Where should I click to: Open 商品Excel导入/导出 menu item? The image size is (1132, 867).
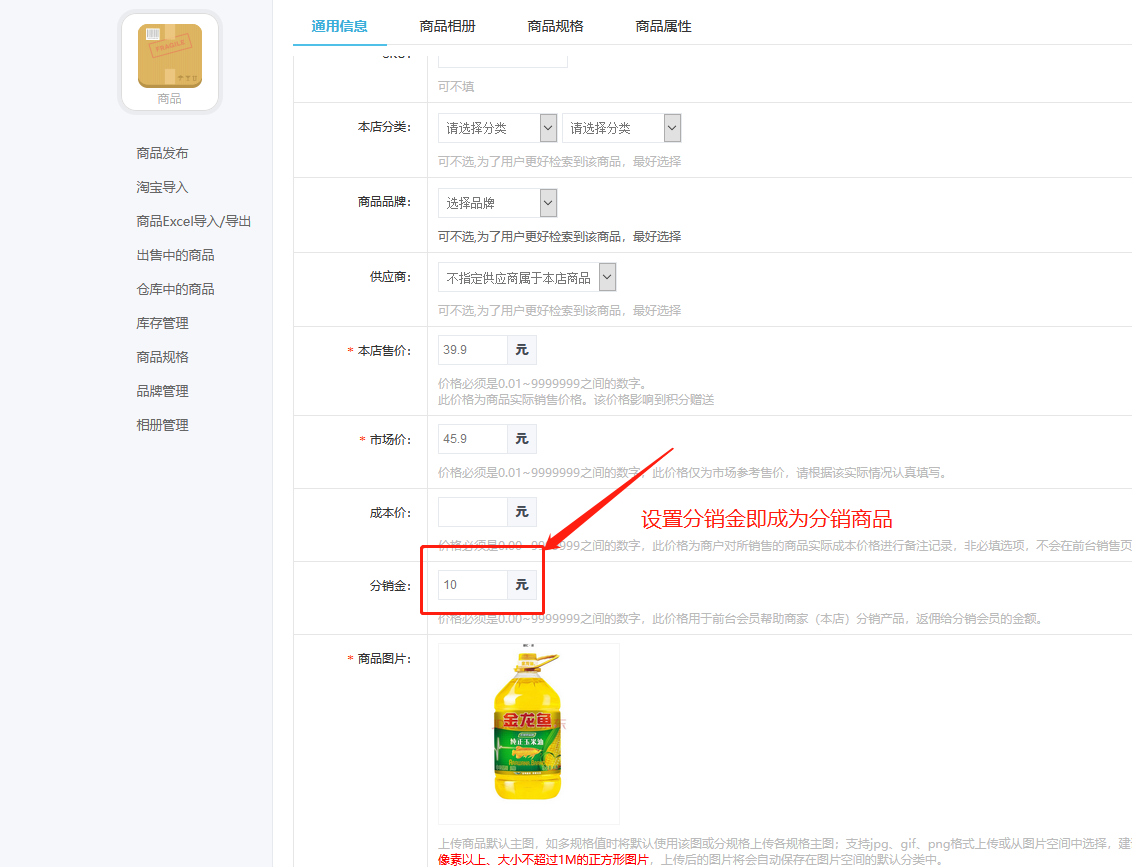tap(193, 221)
